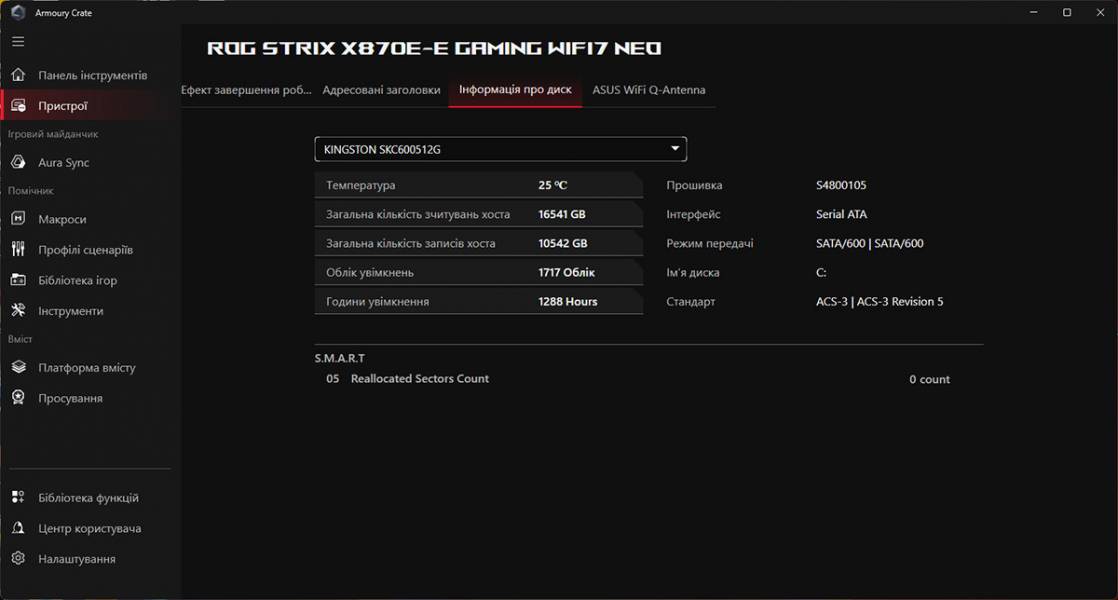This screenshot has width=1118, height=600.
Task: Click the Температура label
Action: (360, 185)
